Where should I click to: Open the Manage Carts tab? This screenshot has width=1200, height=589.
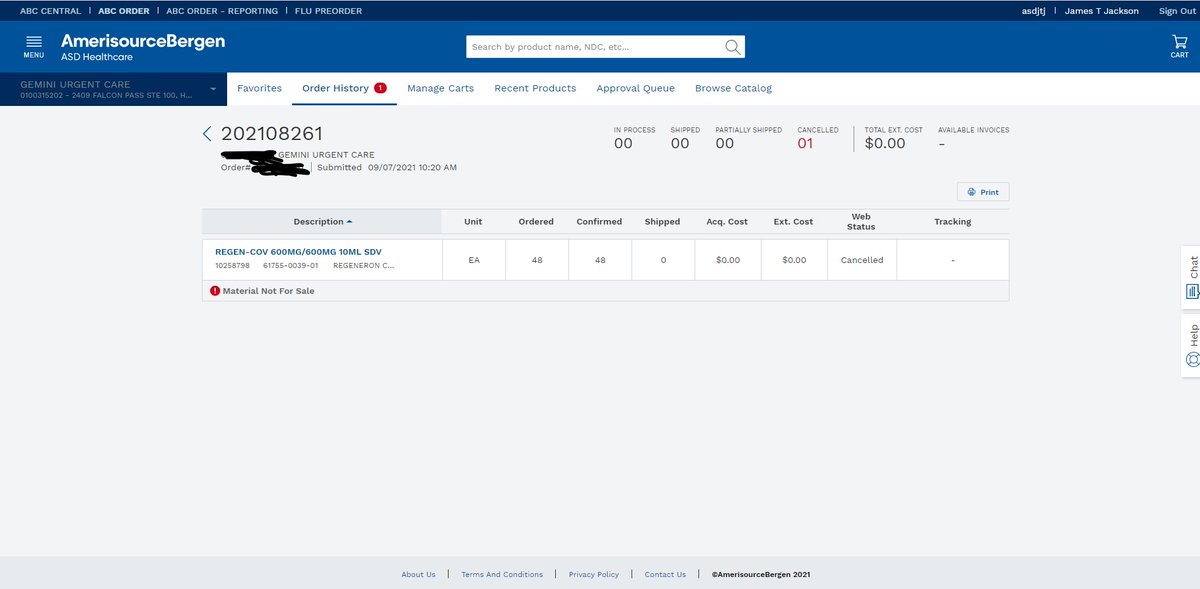[440, 88]
